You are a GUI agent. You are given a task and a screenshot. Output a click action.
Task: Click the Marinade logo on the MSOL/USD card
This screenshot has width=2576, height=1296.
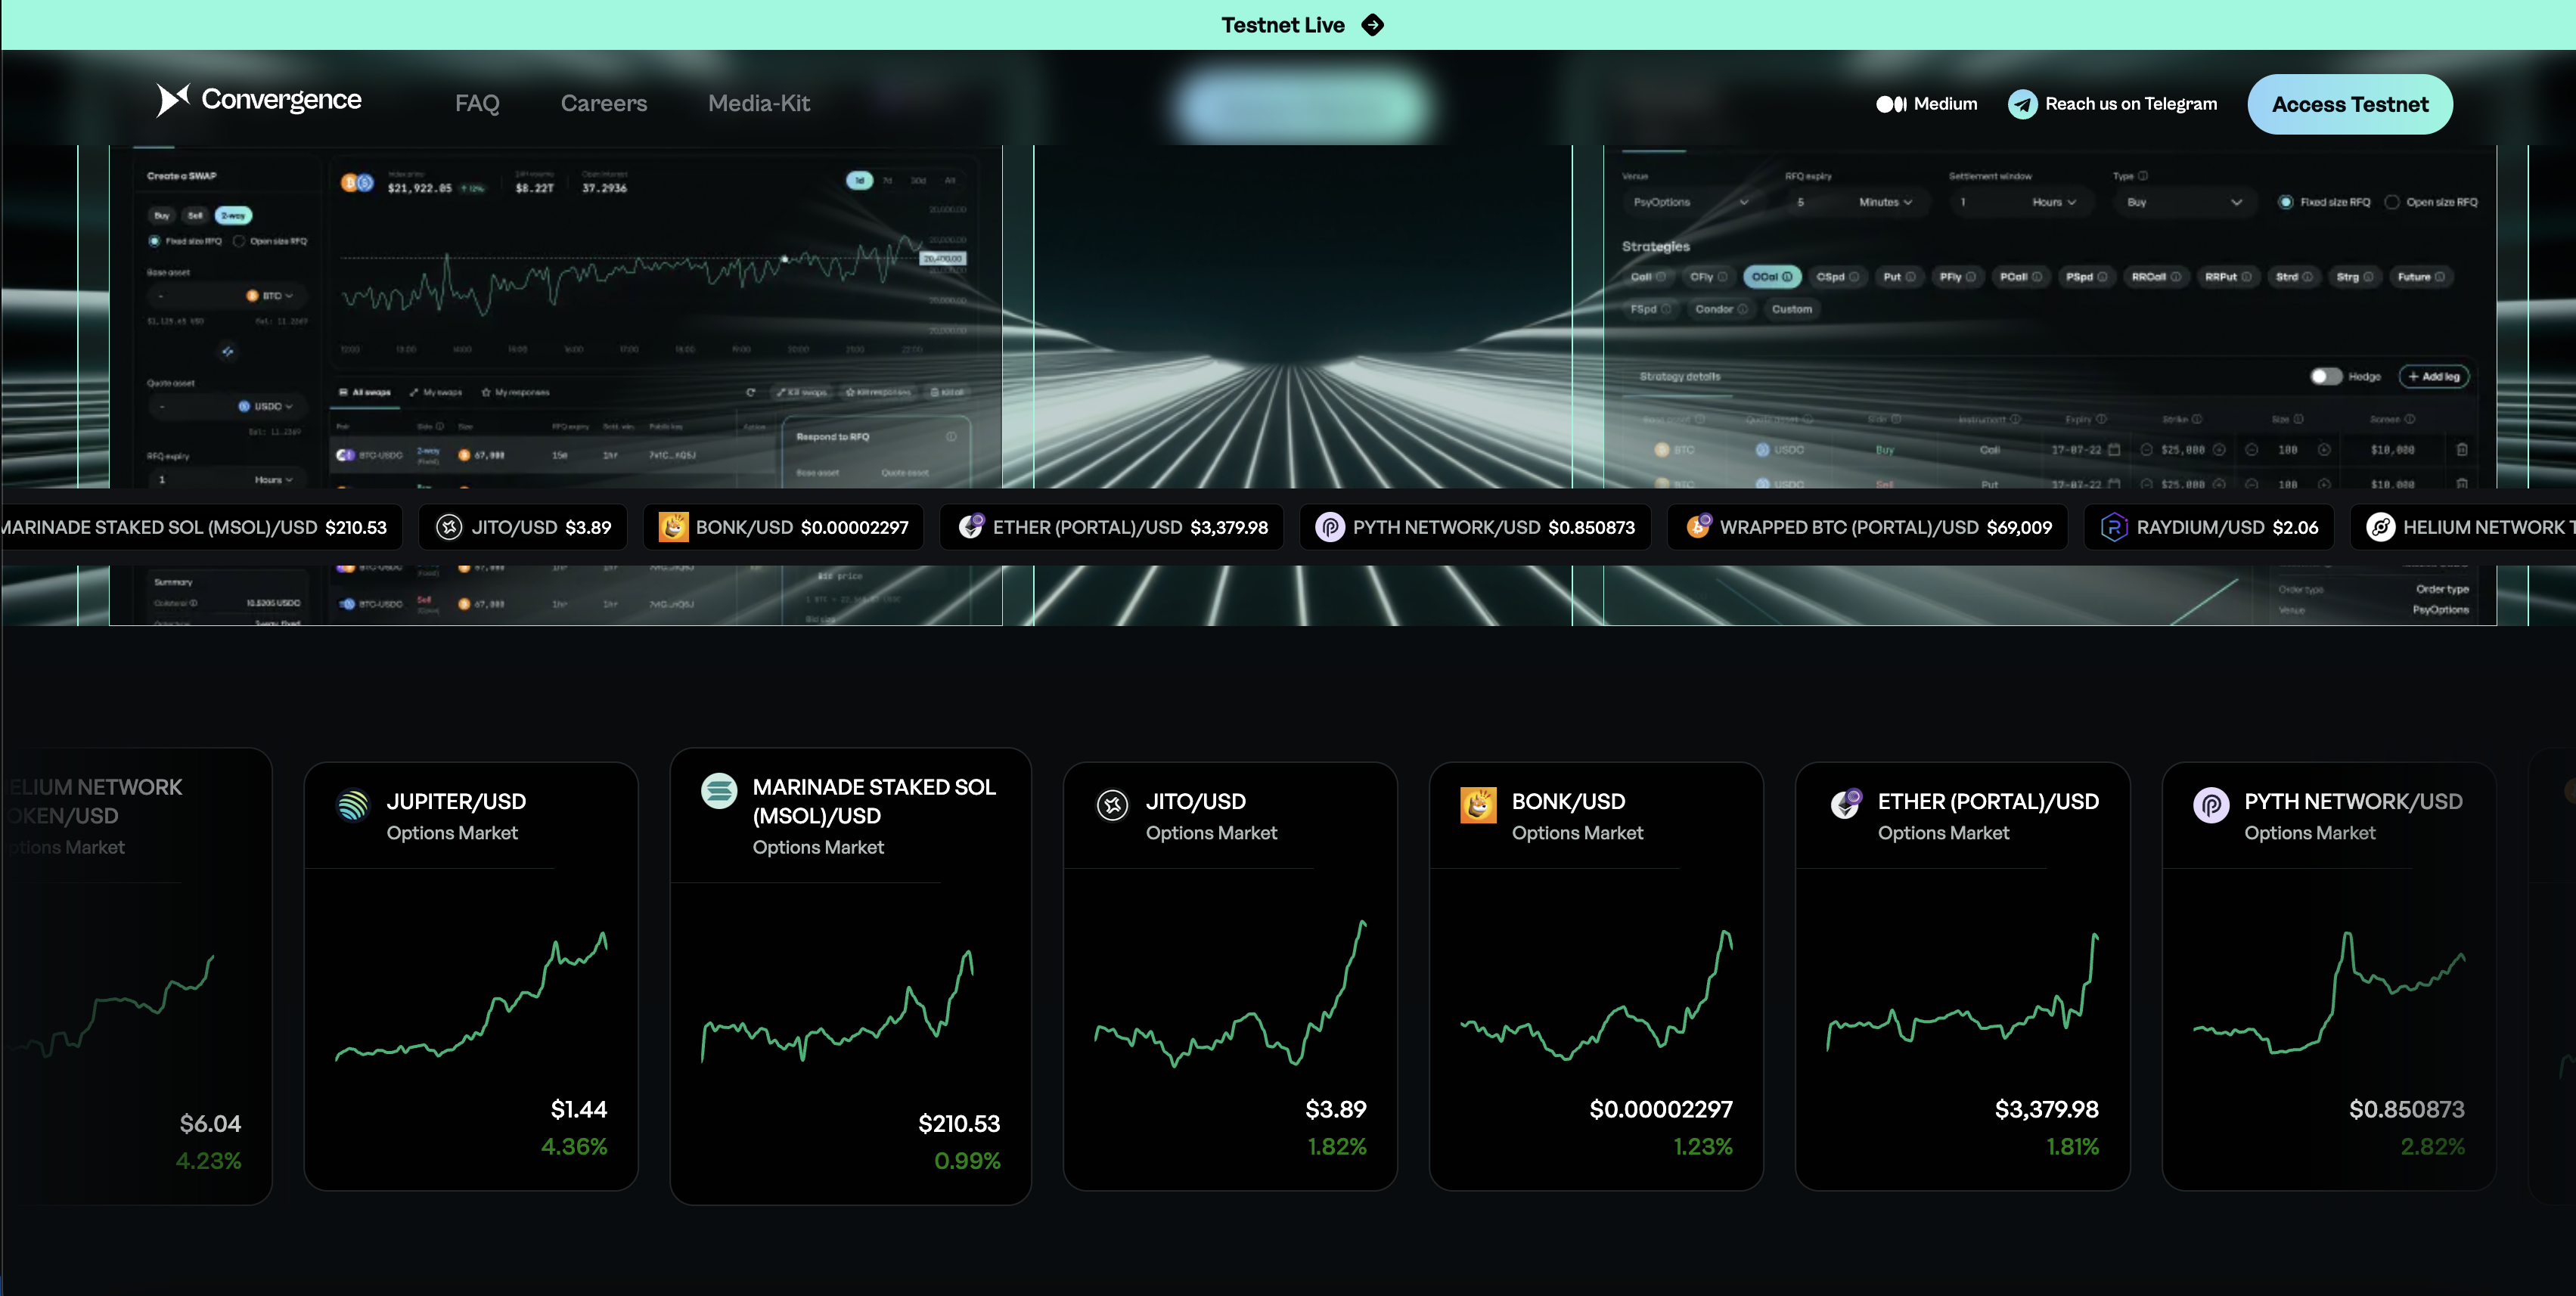(719, 791)
